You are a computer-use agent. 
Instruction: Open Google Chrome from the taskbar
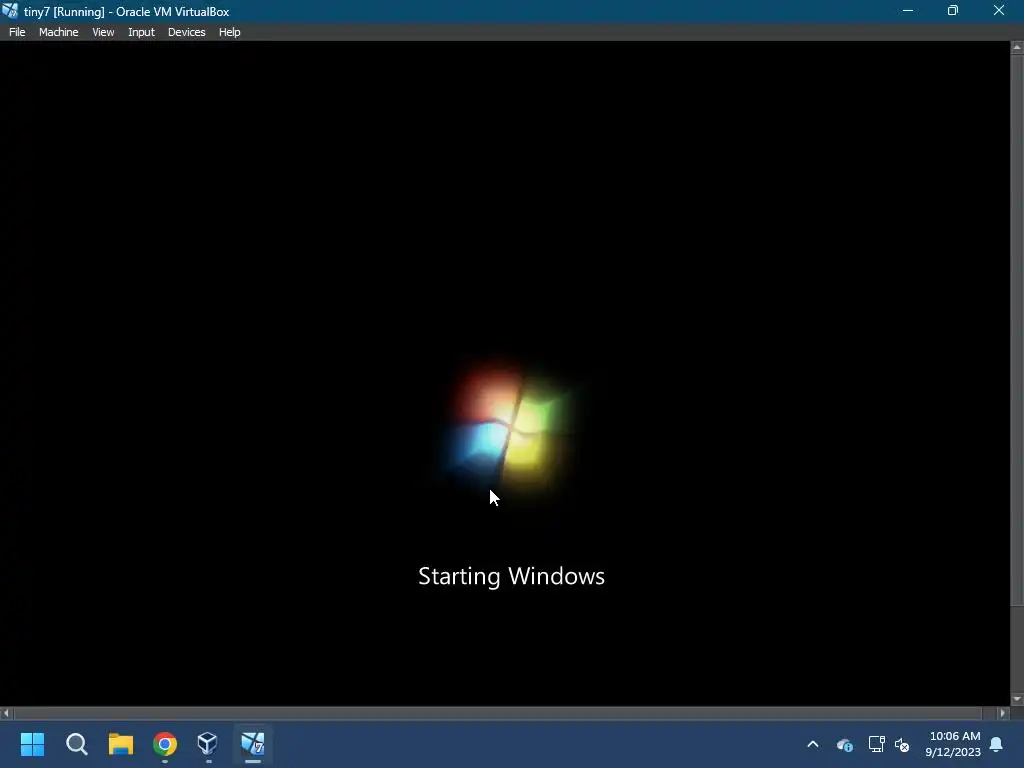coord(165,744)
